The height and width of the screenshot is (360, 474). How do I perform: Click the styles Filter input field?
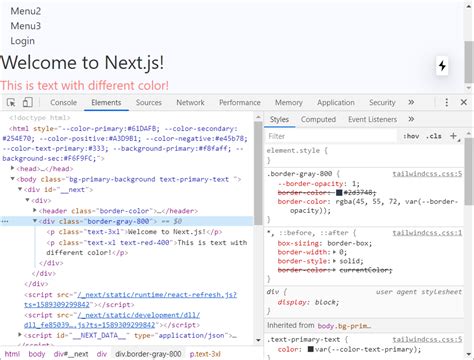[332, 136]
